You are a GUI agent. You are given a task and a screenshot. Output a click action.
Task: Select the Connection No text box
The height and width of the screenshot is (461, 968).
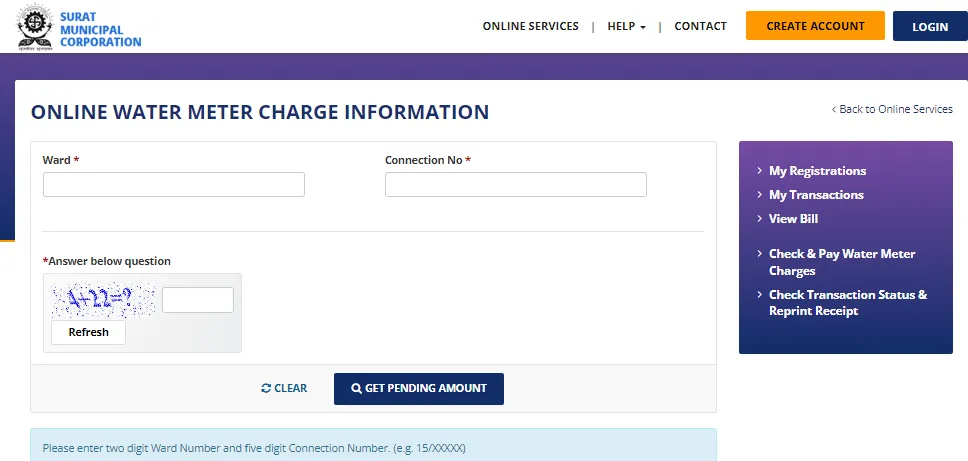tap(515, 185)
